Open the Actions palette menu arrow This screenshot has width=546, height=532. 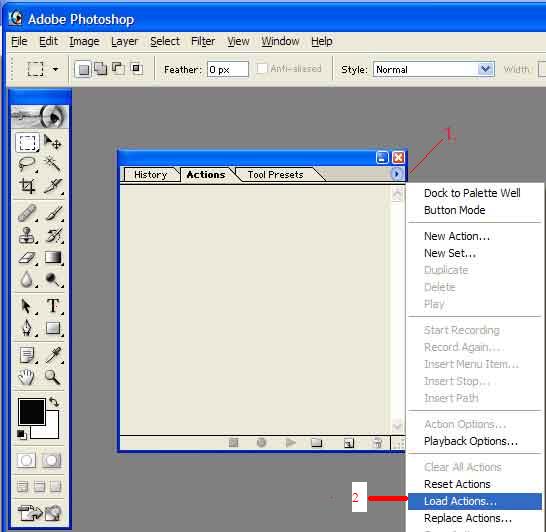coord(396,173)
